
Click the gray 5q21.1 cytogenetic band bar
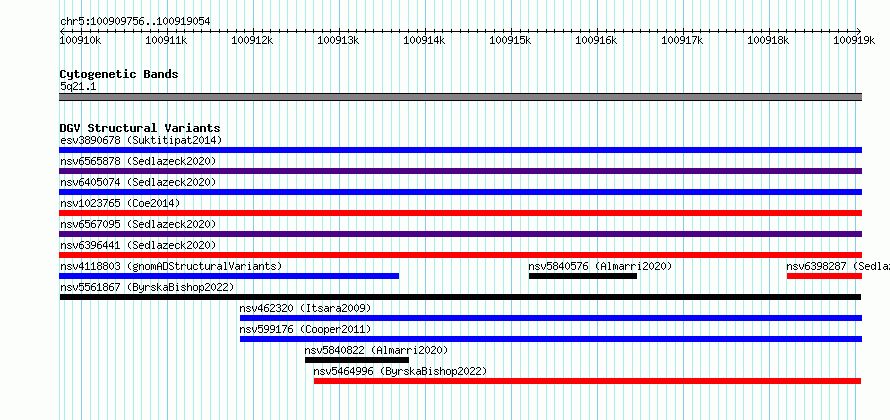(460, 97)
